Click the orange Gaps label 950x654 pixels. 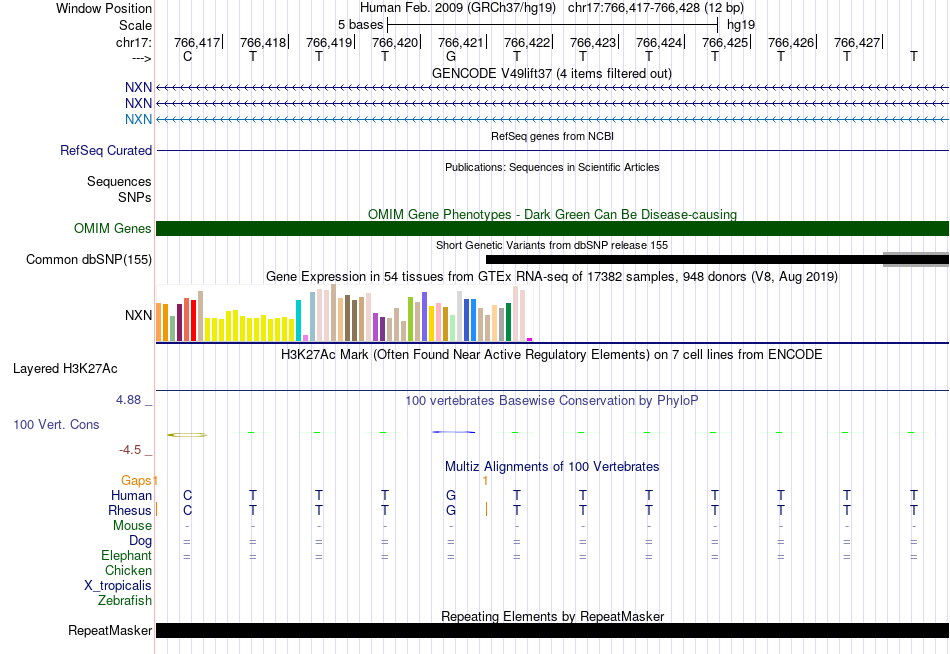(136, 481)
